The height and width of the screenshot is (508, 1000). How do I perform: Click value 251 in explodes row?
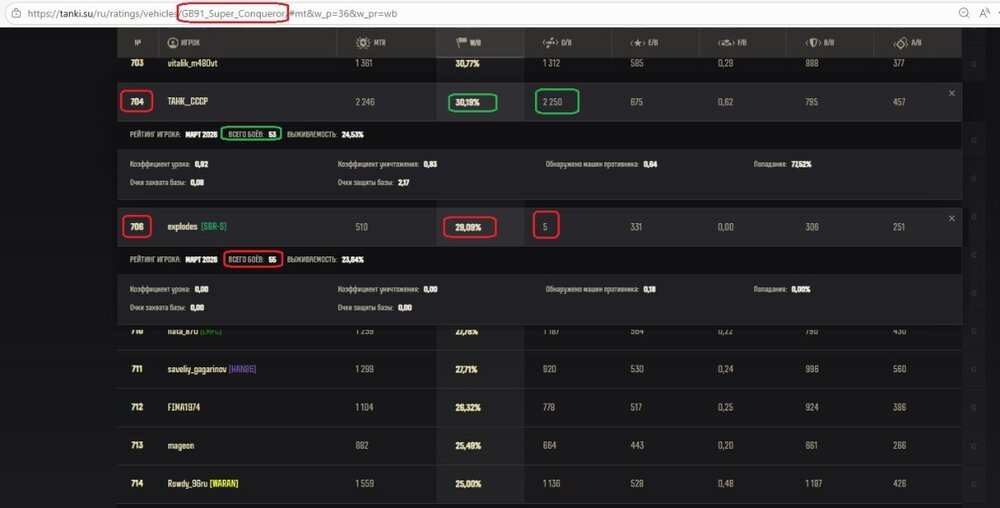[x=899, y=227]
